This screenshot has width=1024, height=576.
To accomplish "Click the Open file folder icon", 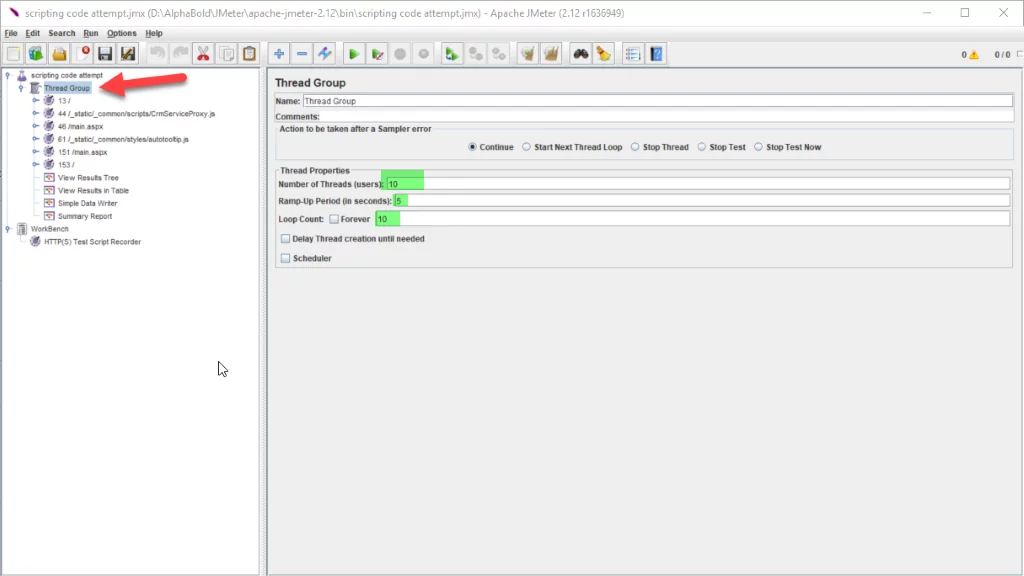I will pos(59,54).
